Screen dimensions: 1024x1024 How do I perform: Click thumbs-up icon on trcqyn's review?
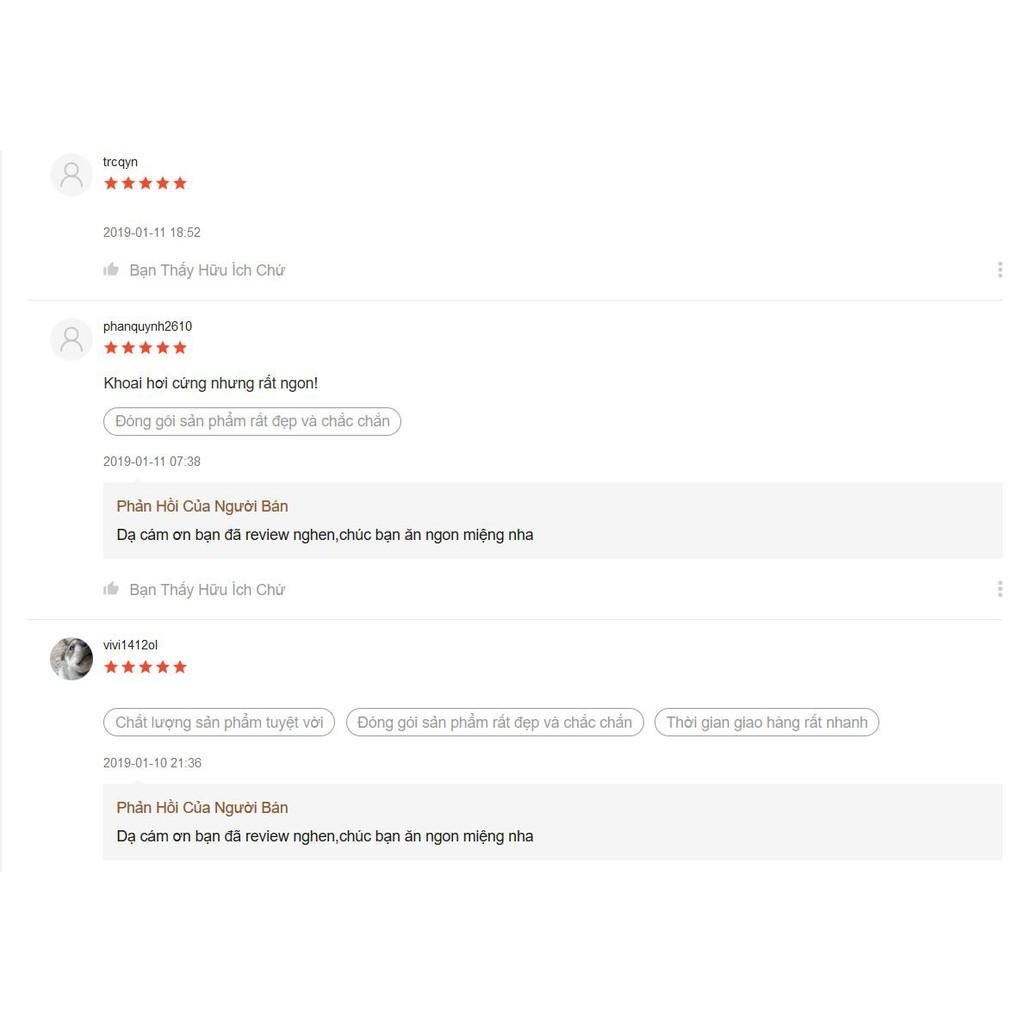tap(111, 270)
